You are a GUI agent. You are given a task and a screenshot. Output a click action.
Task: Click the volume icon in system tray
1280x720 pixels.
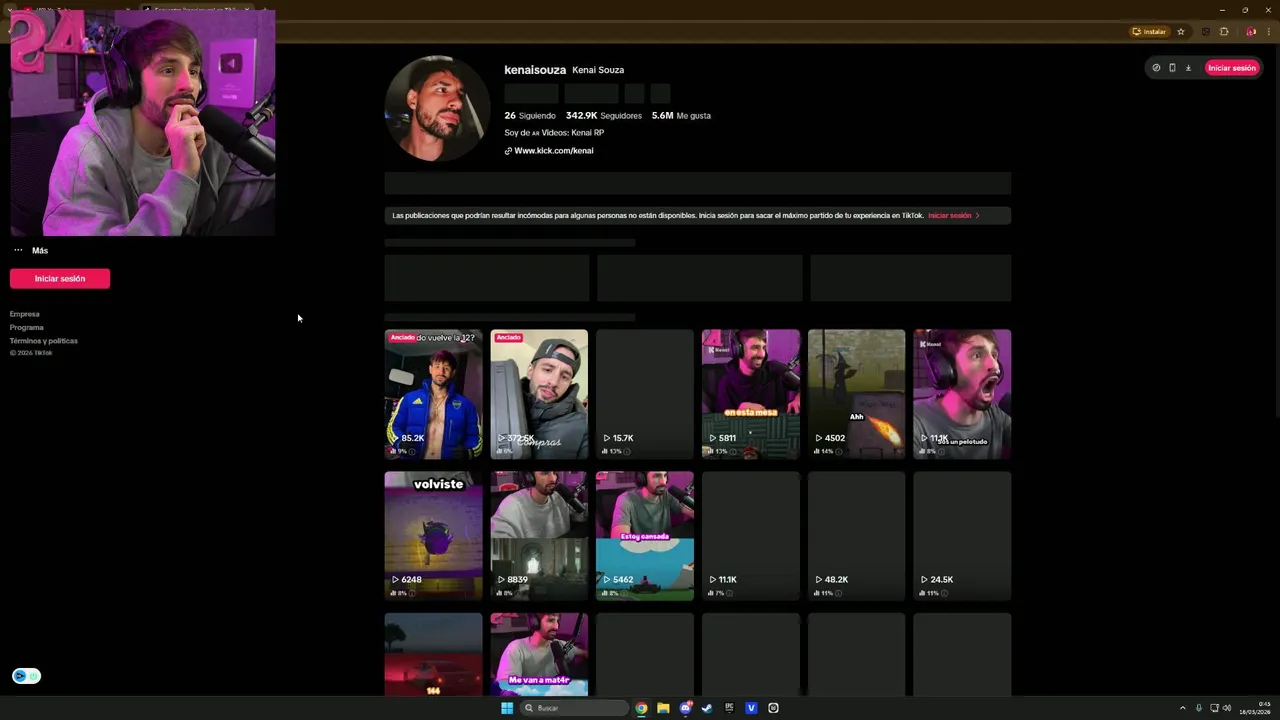[1227, 708]
